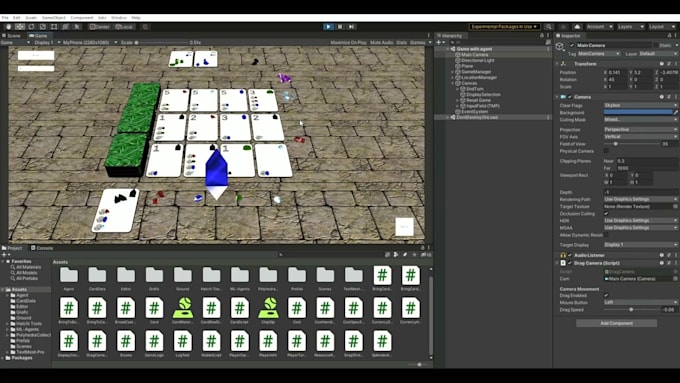The image size is (680, 383).
Task: Select the Move tool in toolbar
Action: [20, 26]
